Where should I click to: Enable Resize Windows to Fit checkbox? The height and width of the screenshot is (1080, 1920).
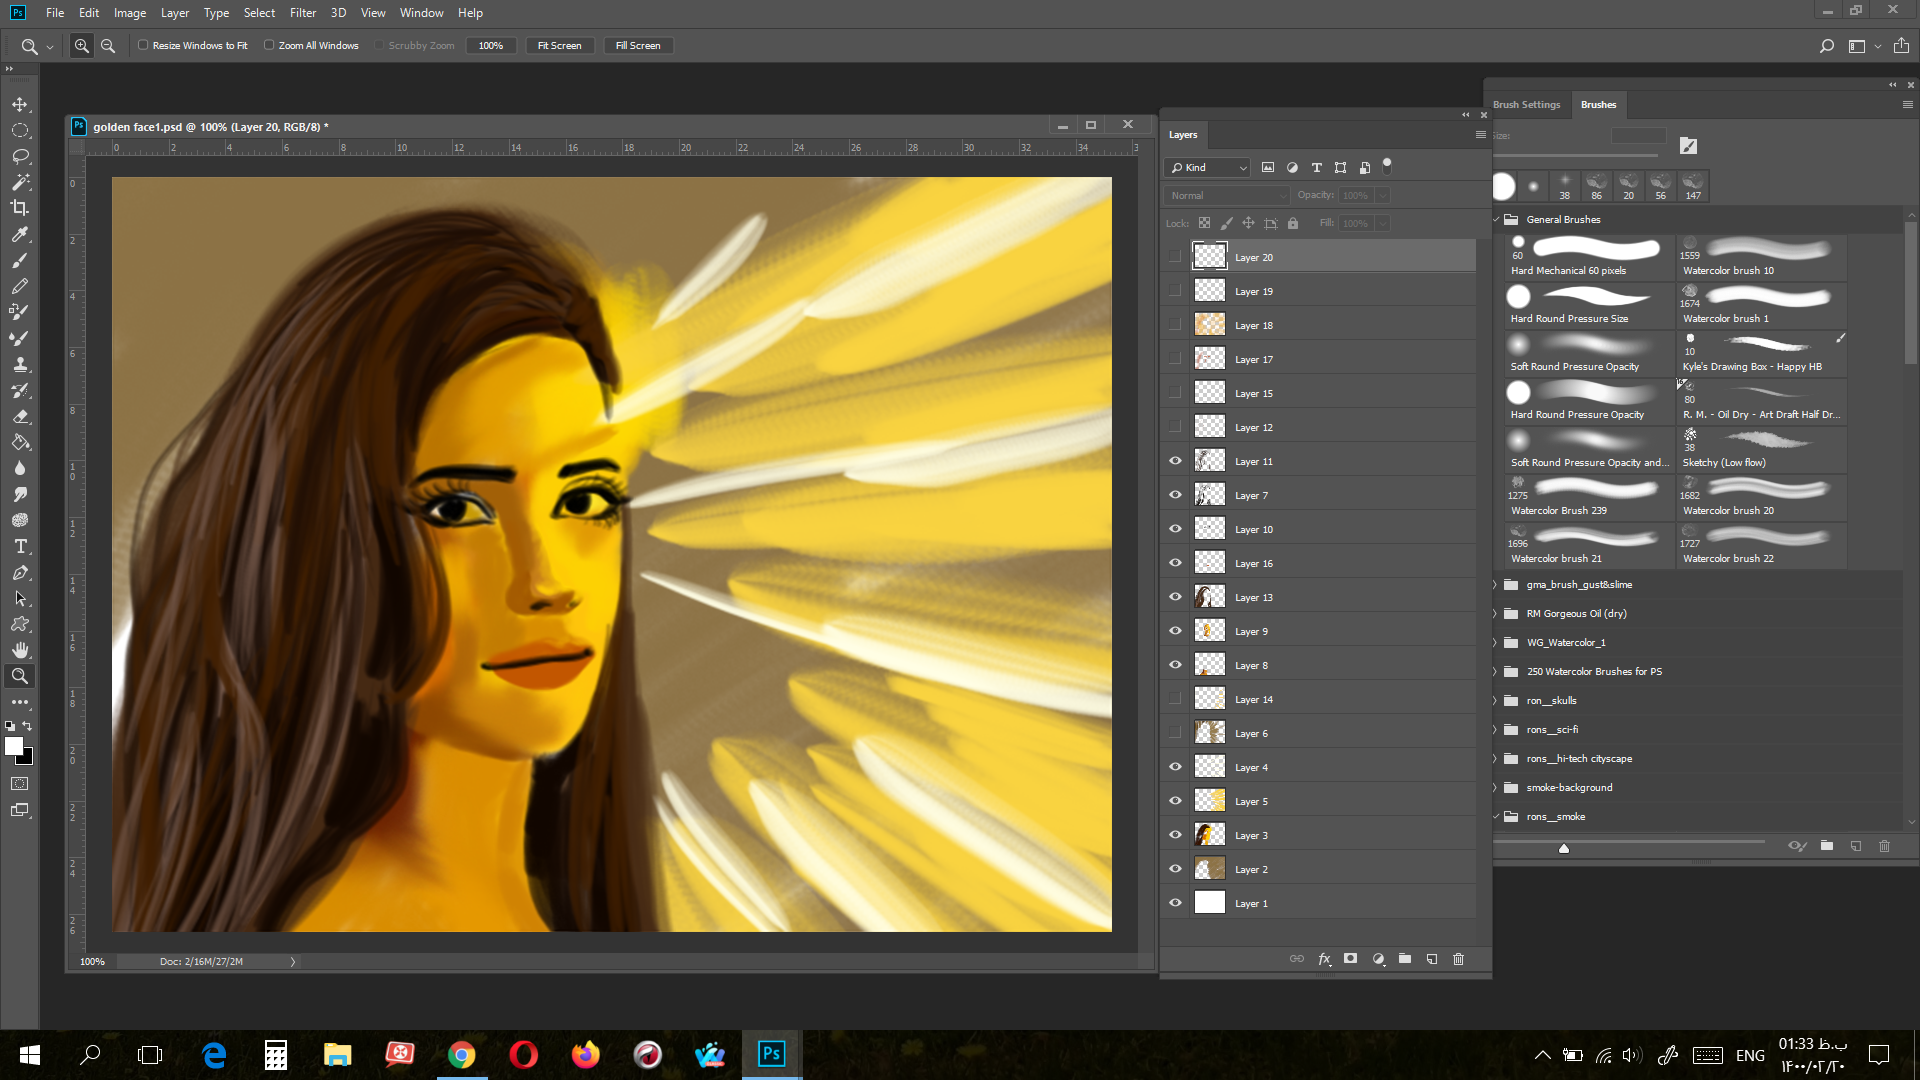click(x=143, y=45)
